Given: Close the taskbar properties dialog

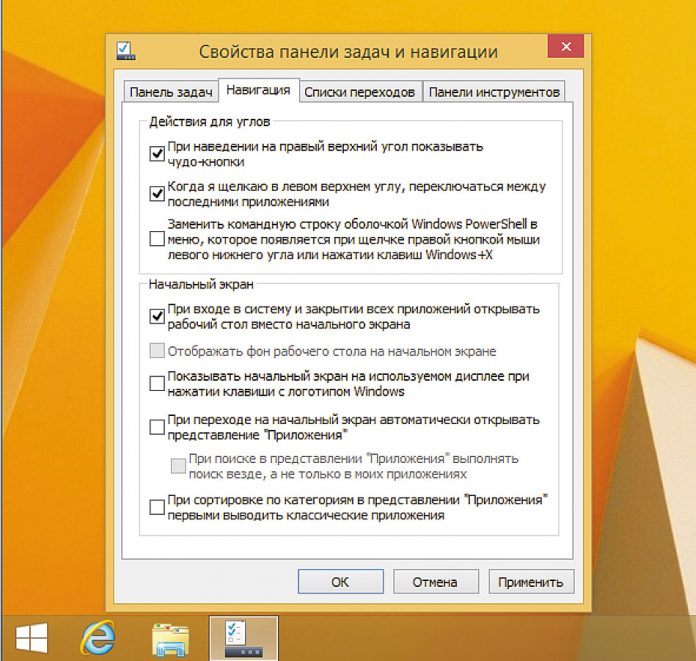Looking at the screenshot, I should (567, 47).
